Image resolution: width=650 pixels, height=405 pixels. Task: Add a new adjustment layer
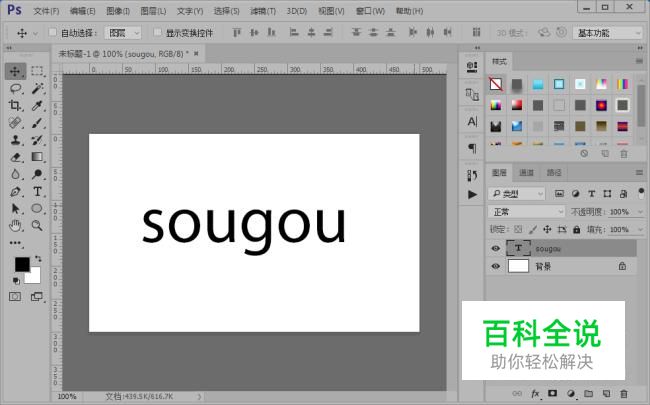tap(571, 393)
